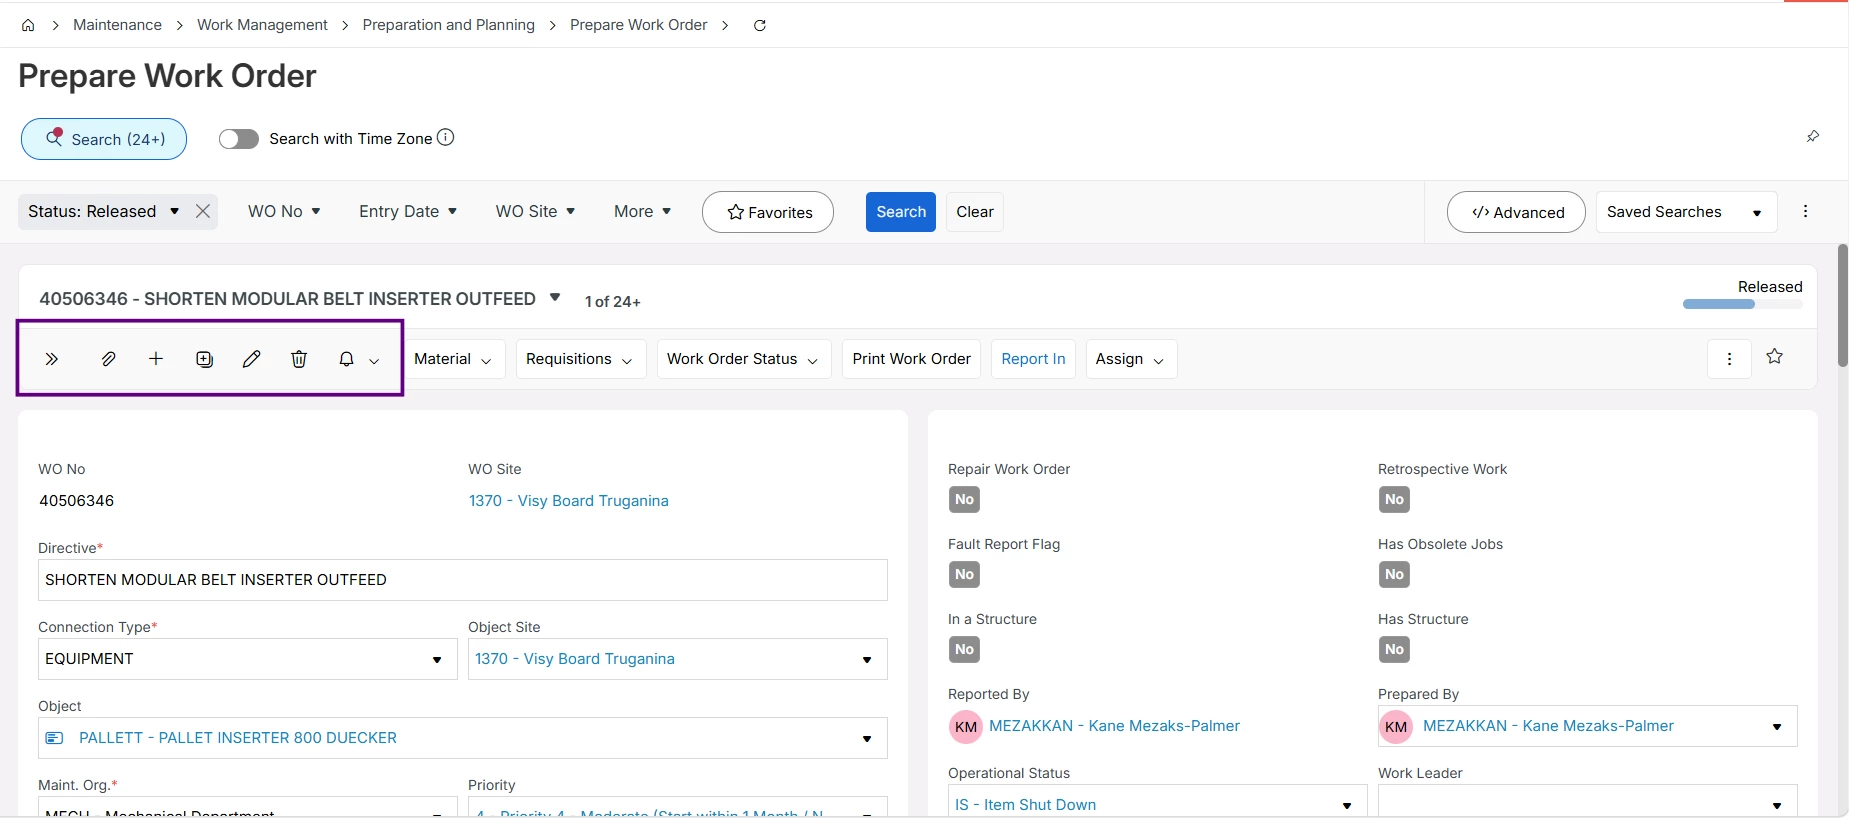Click Print Work Order

point(911,359)
